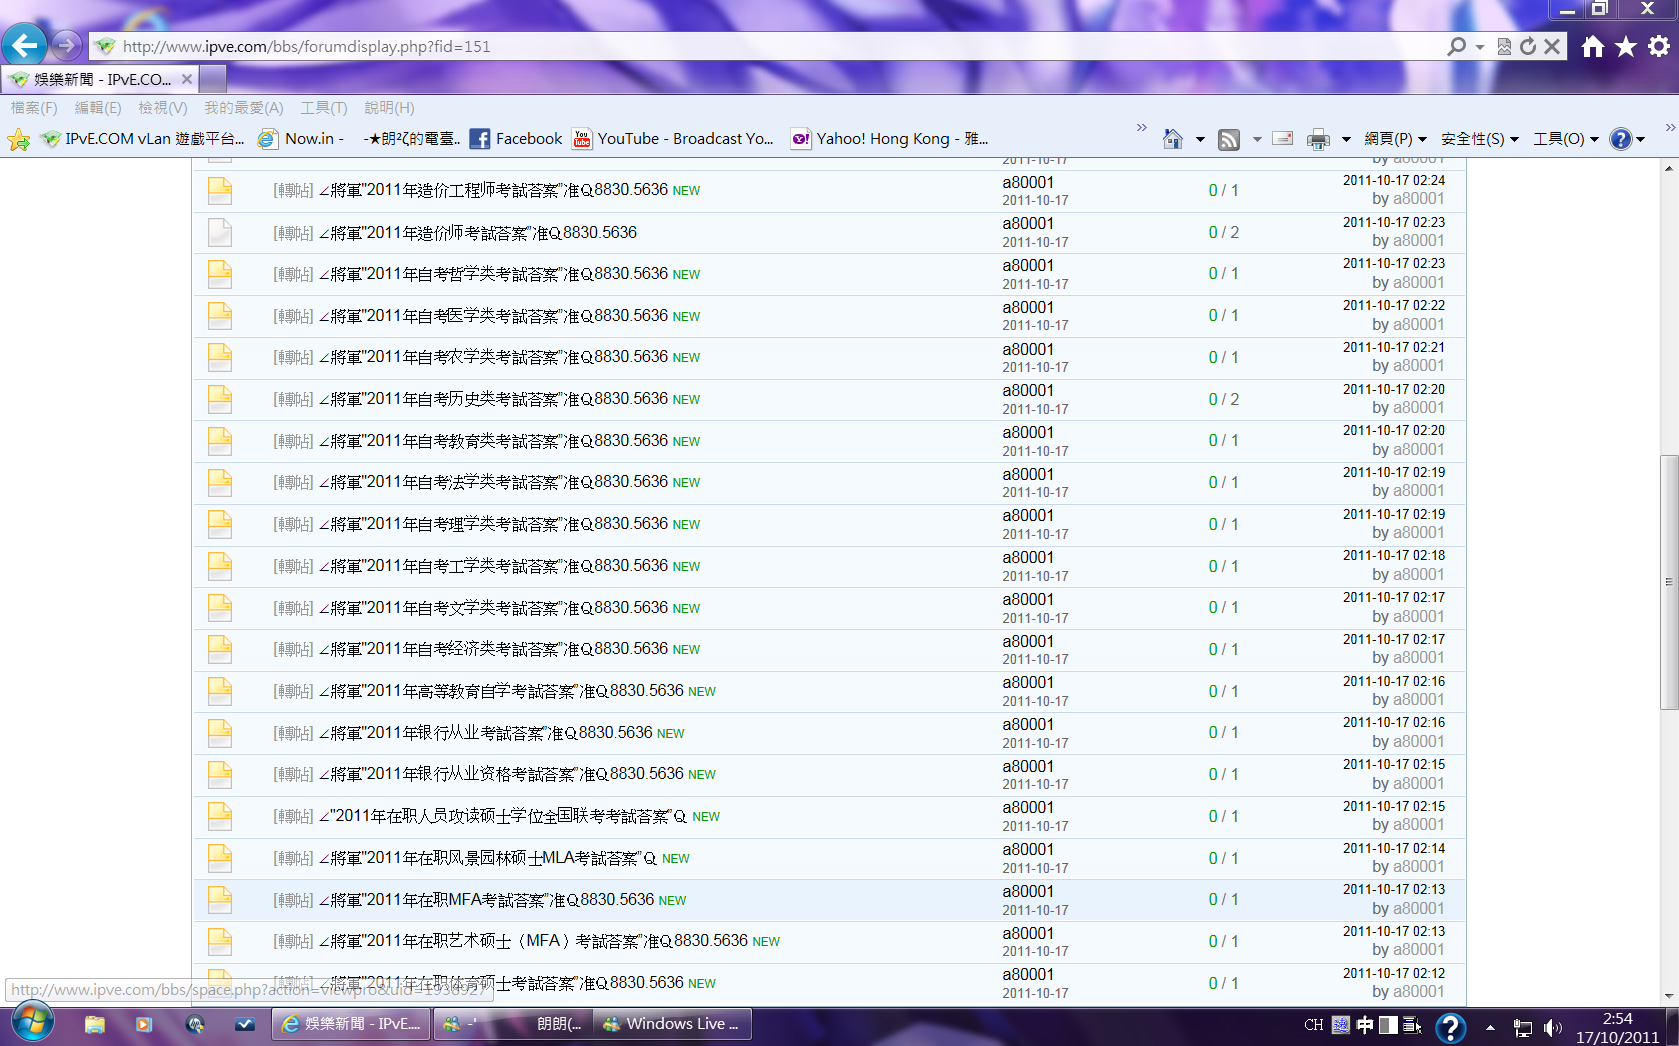1679x1046 pixels.
Task: Click the Refresh page icon in address bar
Action: coord(1527,46)
